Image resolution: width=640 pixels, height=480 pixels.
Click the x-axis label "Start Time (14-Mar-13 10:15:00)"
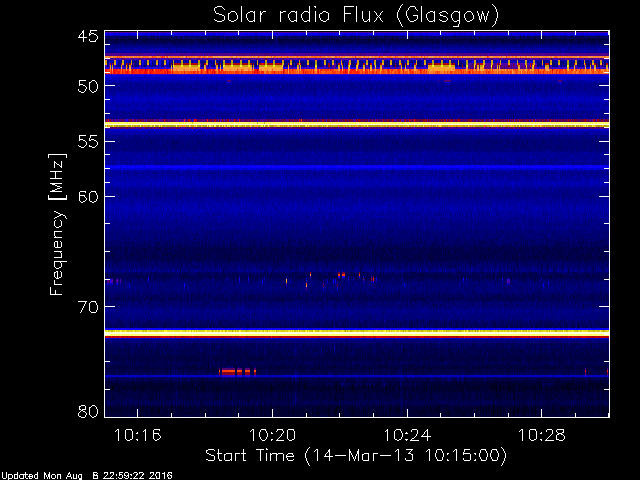pyautogui.click(x=356, y=455)
